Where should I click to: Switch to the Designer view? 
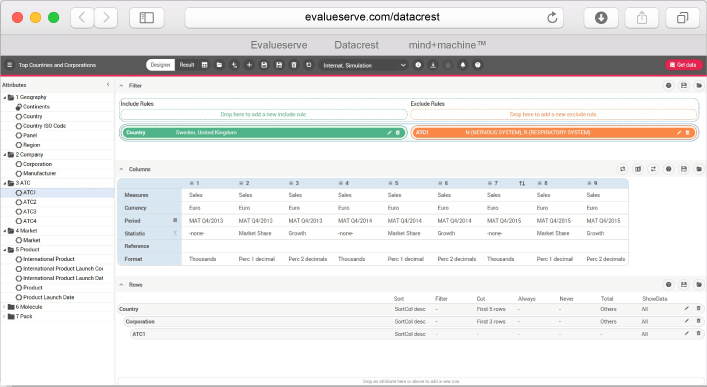[x=161, y=65]
